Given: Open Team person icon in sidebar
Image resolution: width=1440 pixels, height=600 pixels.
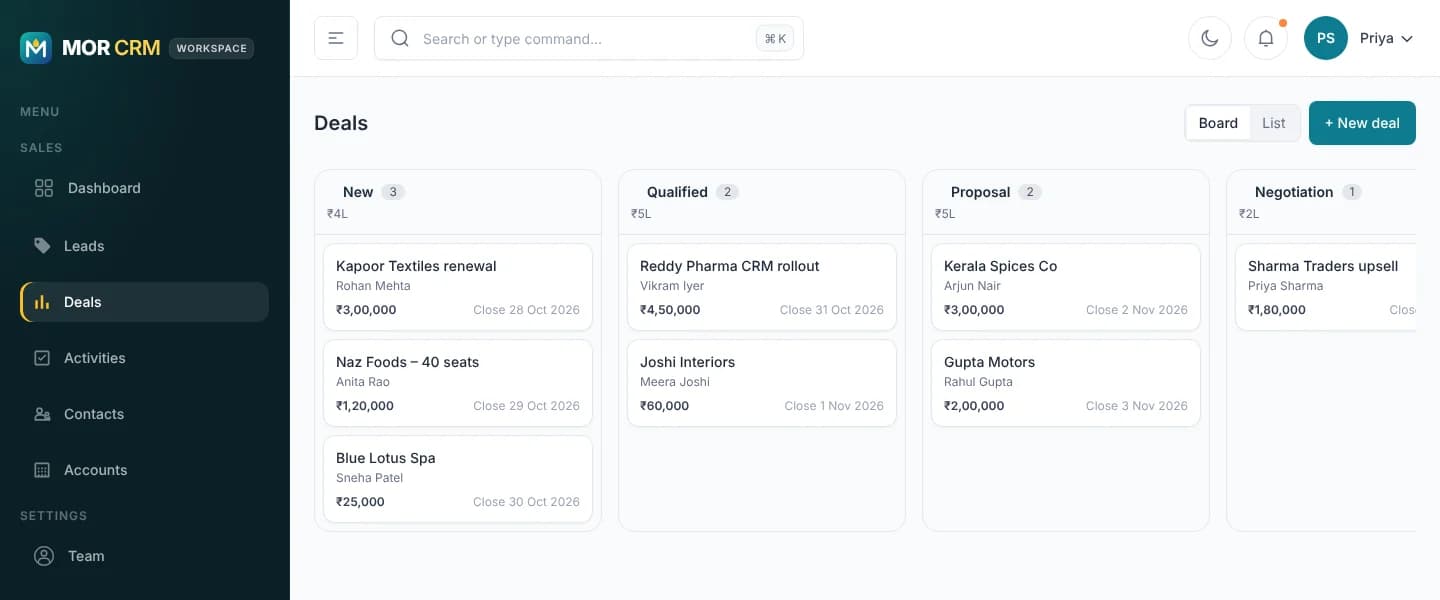Looking at the screenshot, I should click(44, 556).
